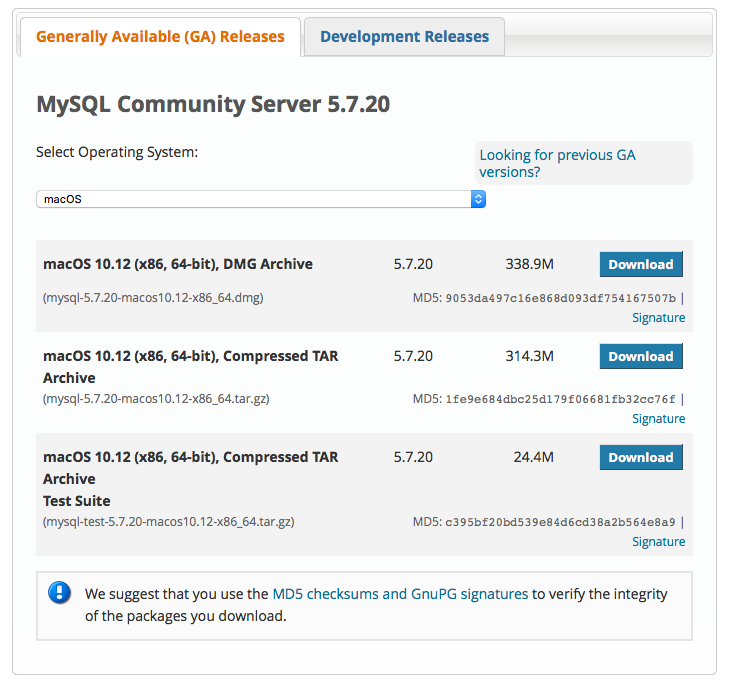Open MD5 checksums and GnuPG signatures link
Screen dimensions: 732x693
pos(400,594)
